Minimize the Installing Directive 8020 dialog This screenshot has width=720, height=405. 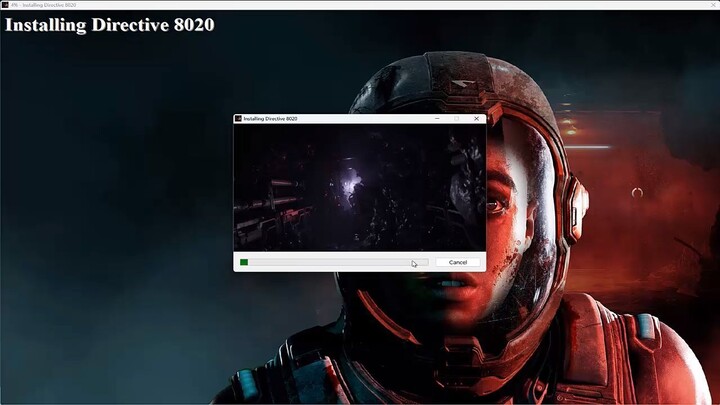click(437, 118)
